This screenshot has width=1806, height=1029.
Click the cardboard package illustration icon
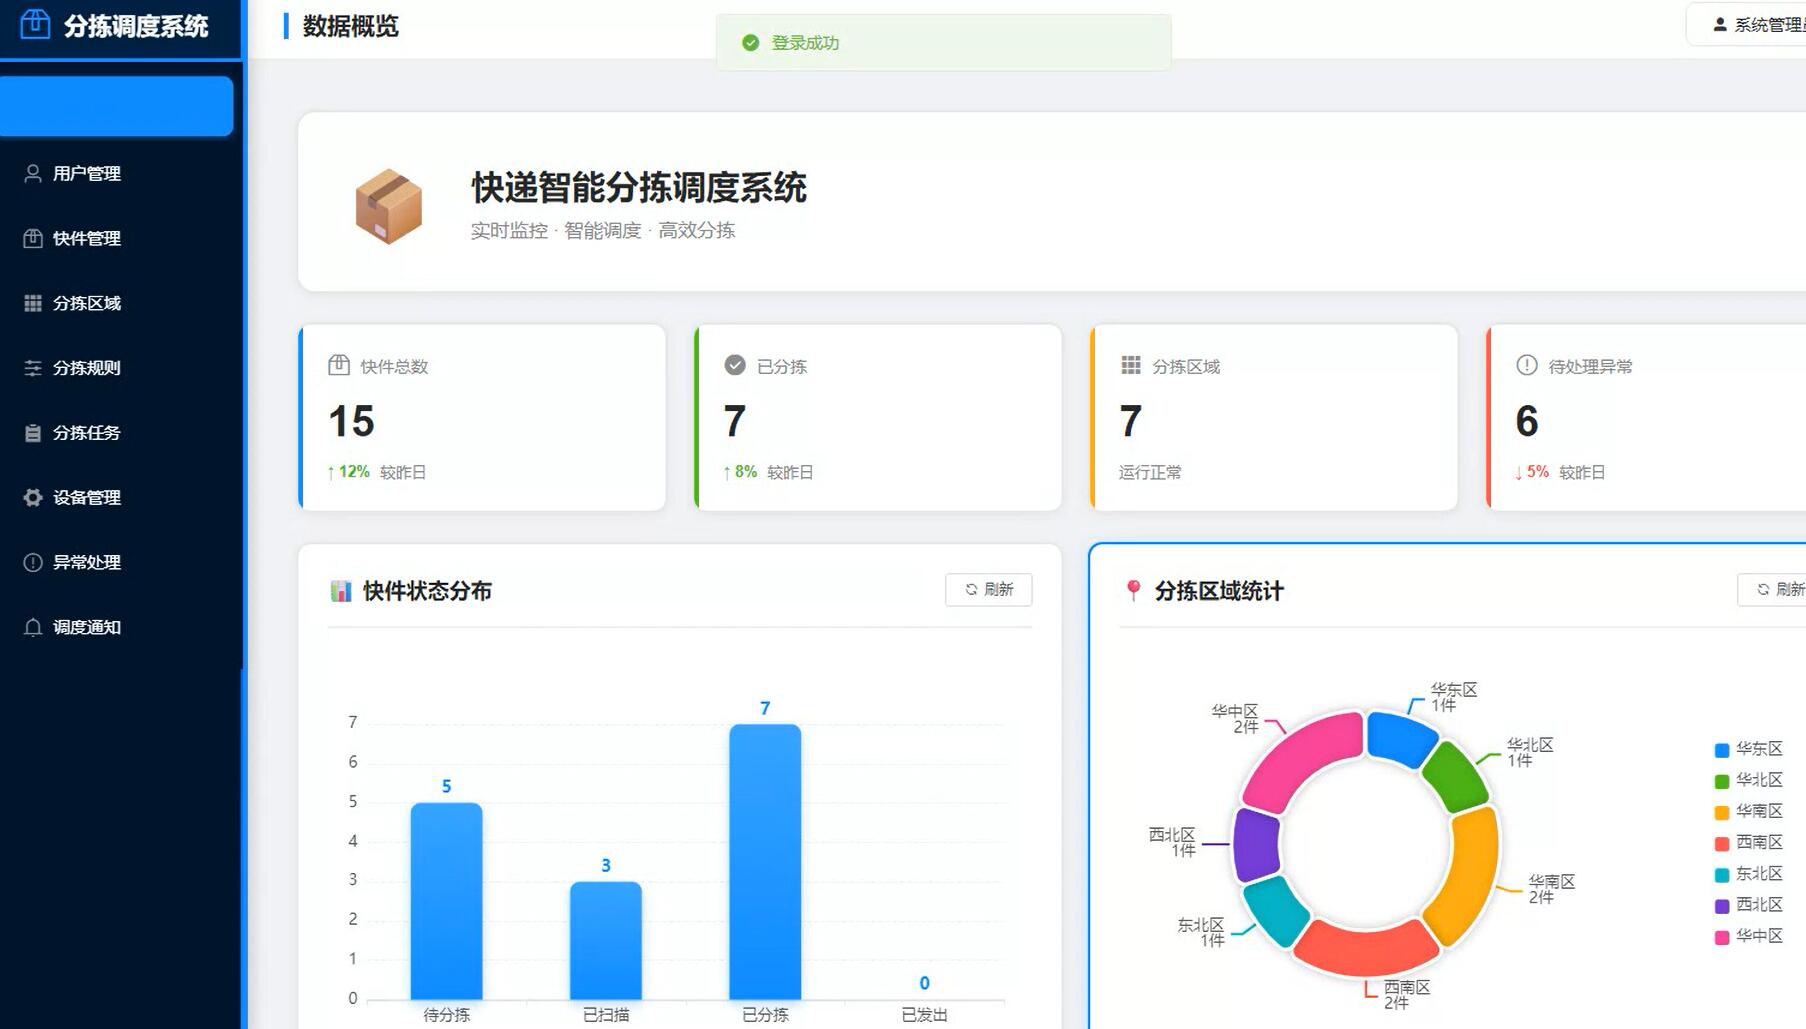[x=388, y=206]
